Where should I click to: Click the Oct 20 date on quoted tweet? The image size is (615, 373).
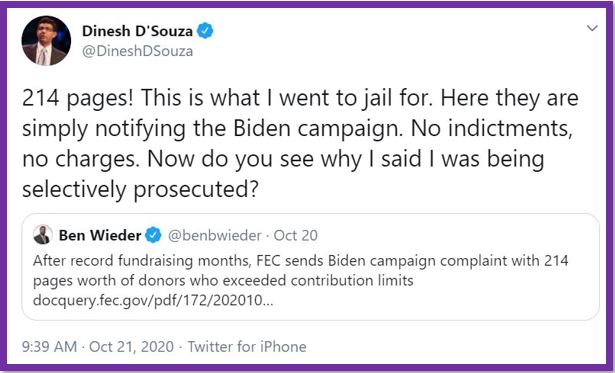(295, 235)
